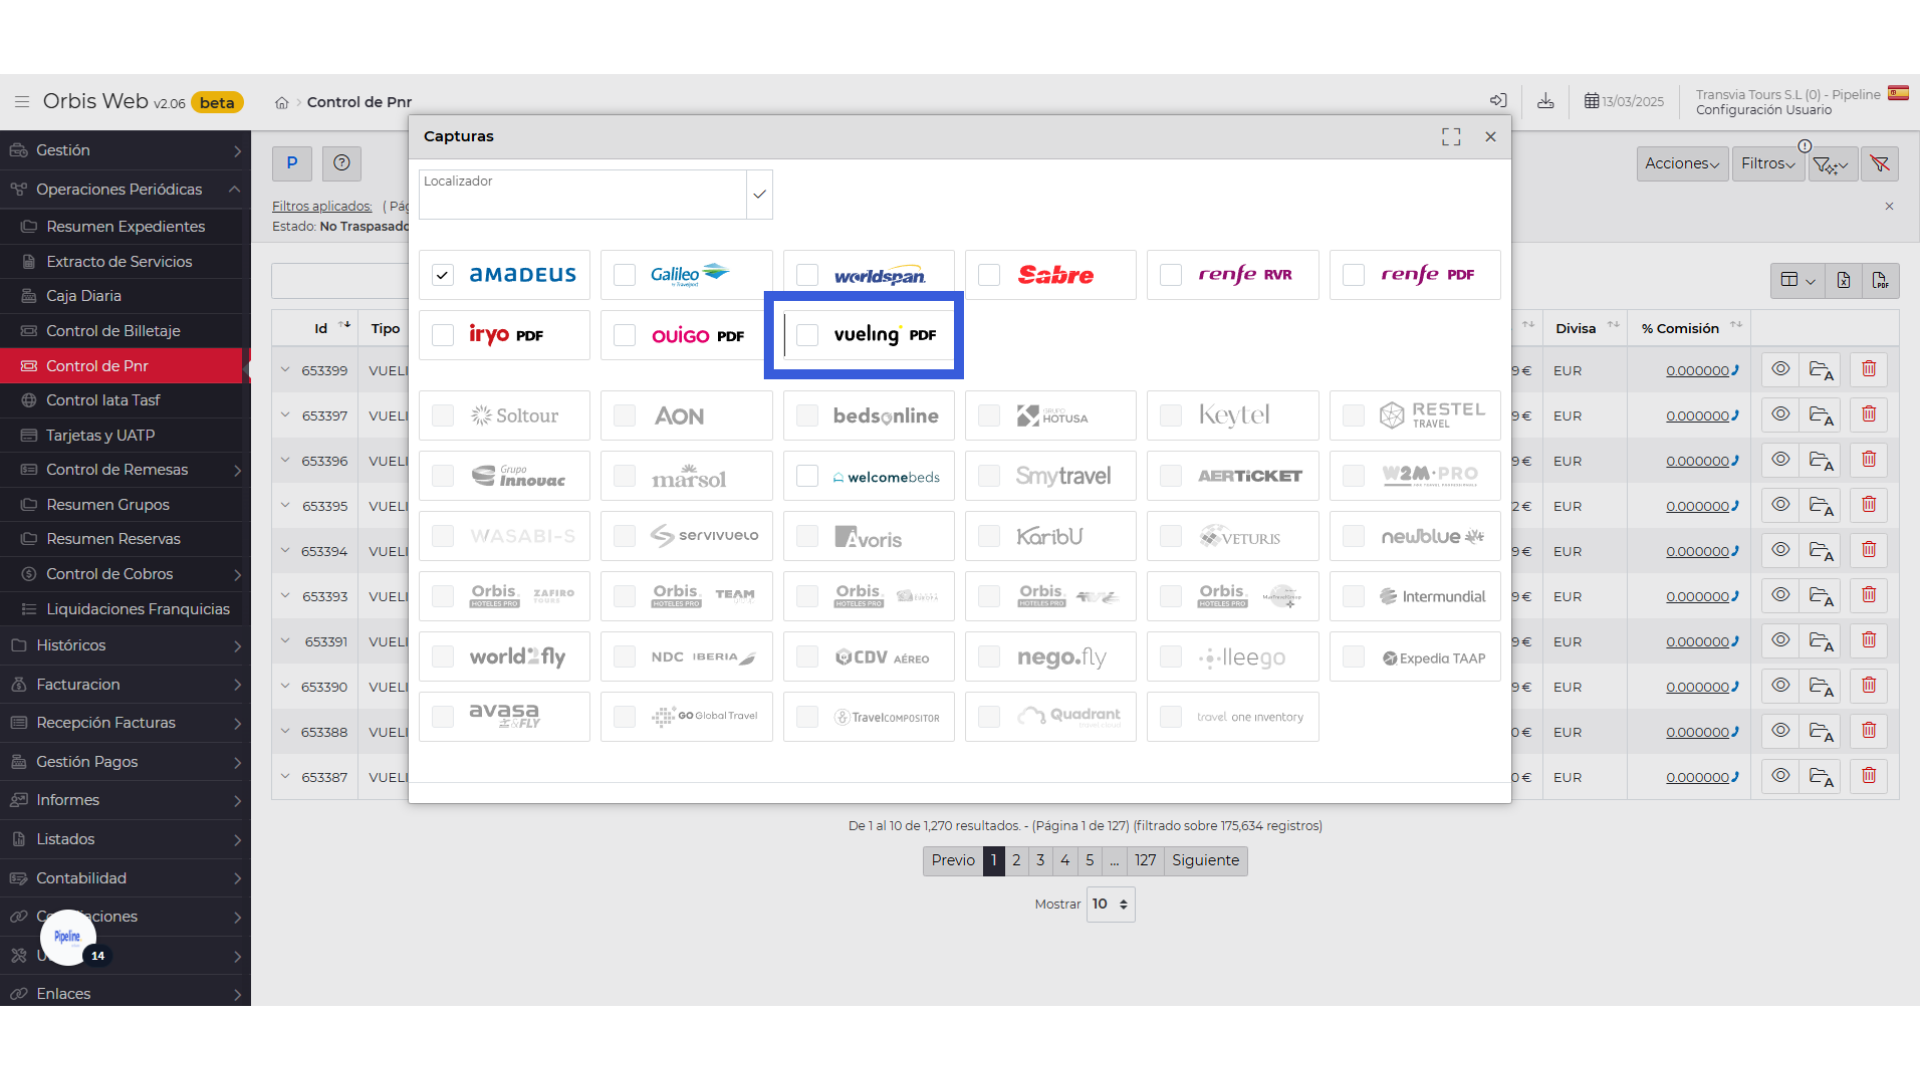Screen dimensions: 1920x1080
Task: Select the OUIGO PDF checkbox
Action: (625, 335)
